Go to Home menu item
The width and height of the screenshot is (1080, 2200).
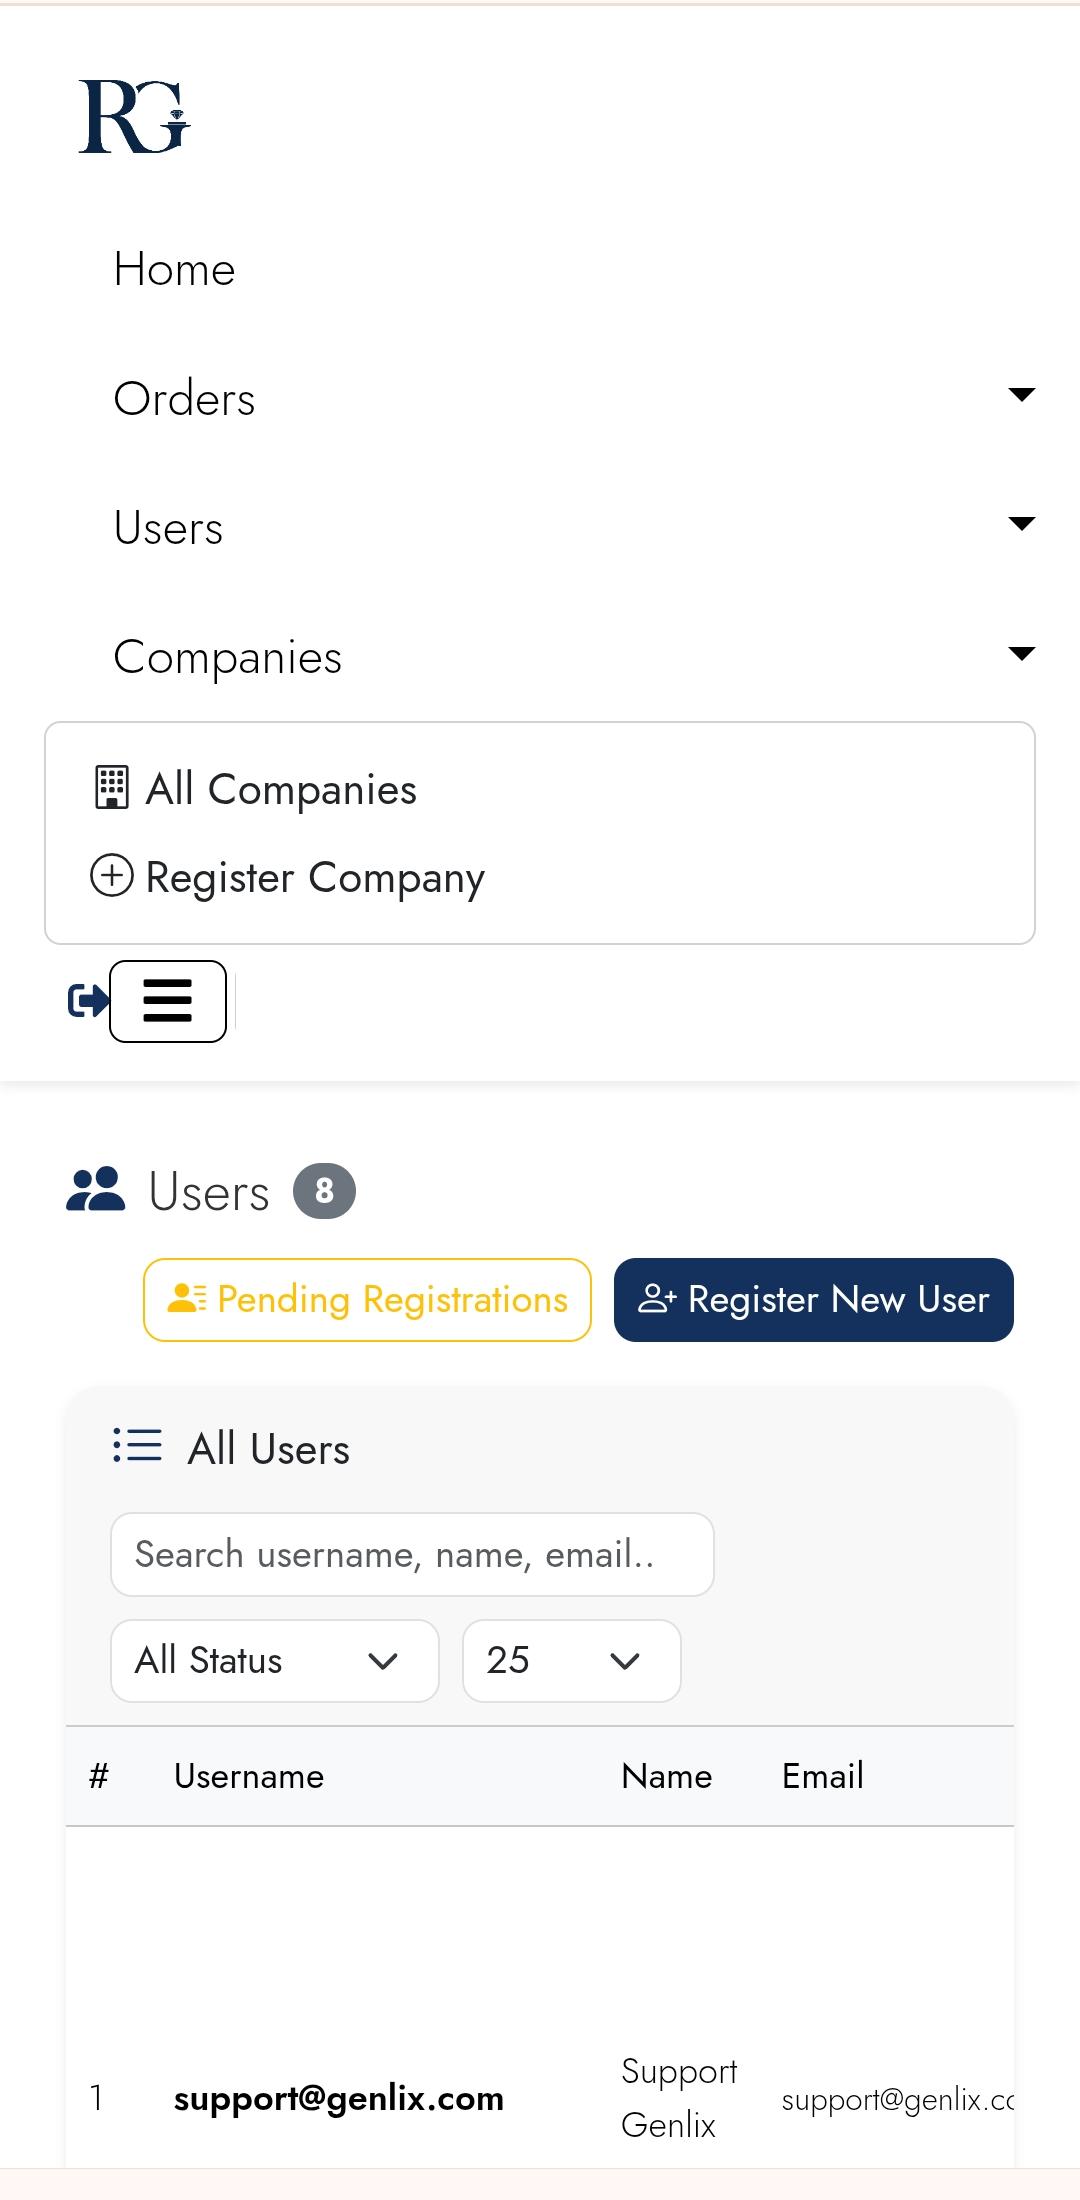point(175,269)
